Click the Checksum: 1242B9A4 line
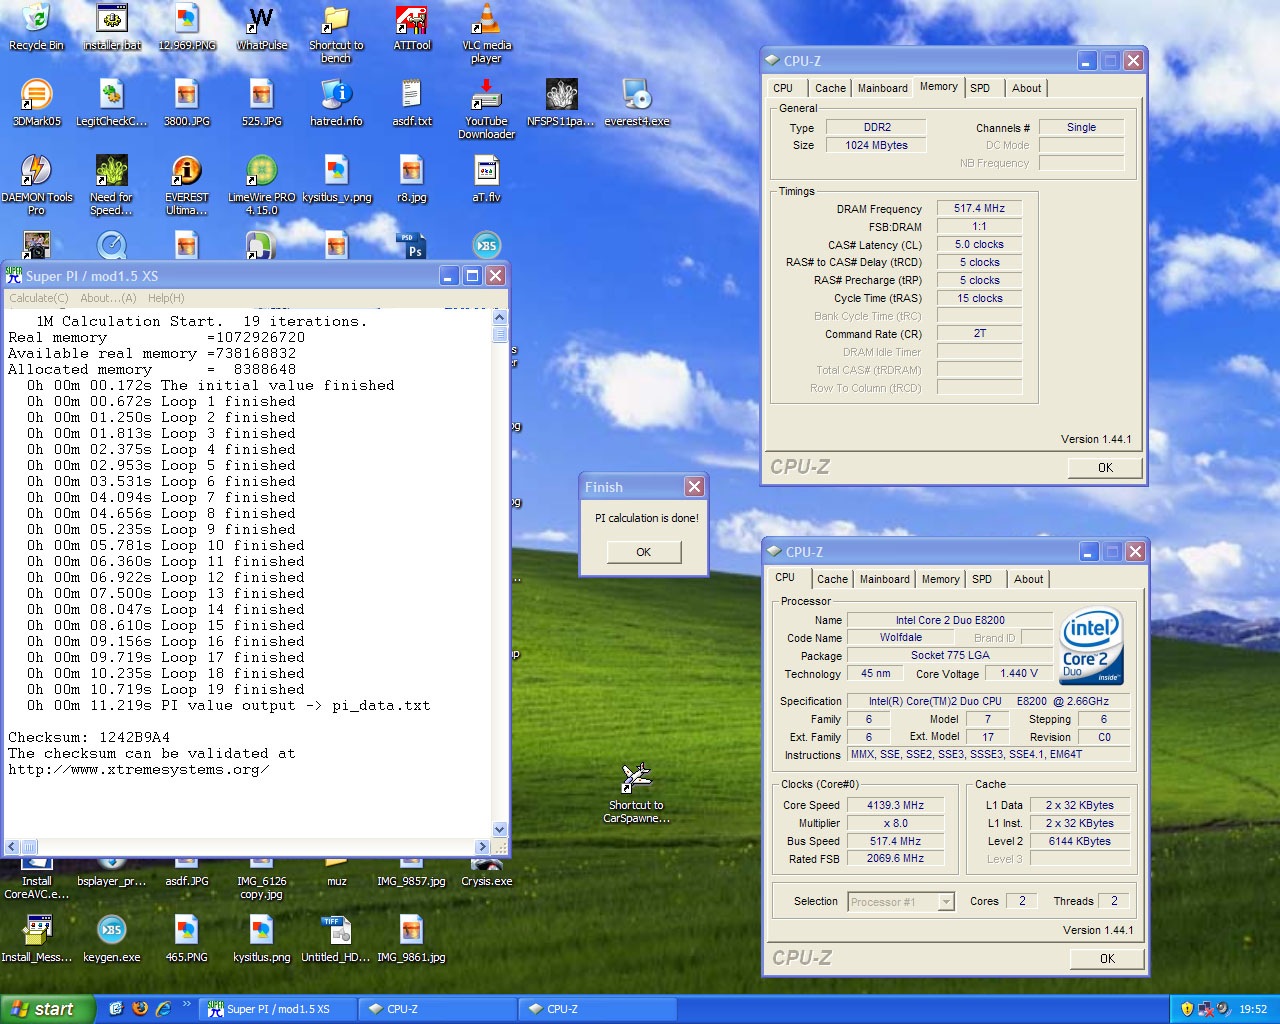Viewport: 1280px width, 1024px height. (x=89, y=737)
